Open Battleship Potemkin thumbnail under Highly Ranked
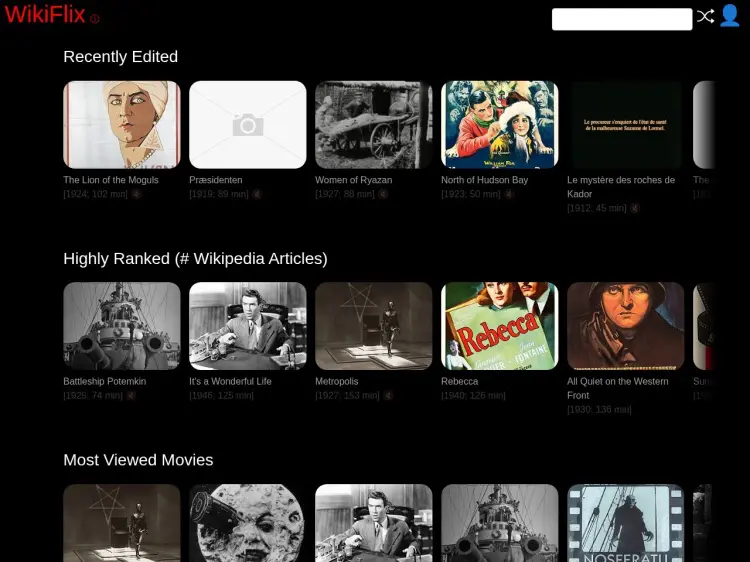 click(122, 326)
